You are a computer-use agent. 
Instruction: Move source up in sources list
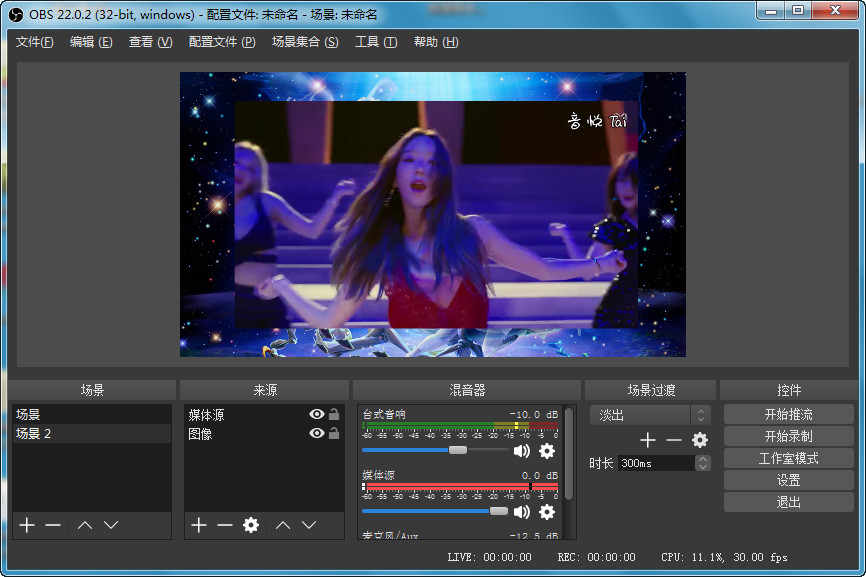[x=283, y=525]
